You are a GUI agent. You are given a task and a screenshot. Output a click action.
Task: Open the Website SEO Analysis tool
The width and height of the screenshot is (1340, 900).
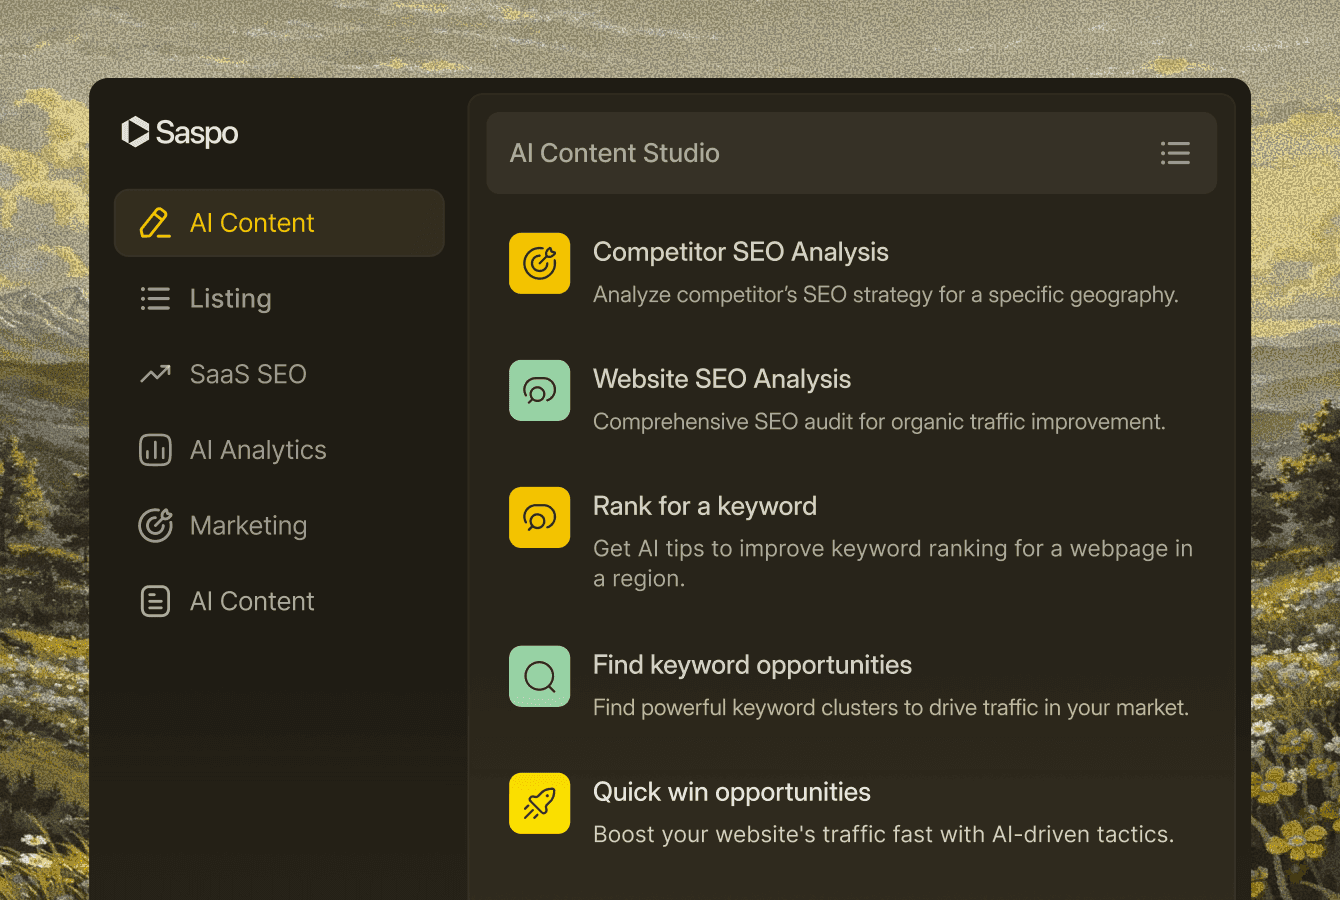coord(722,379)
